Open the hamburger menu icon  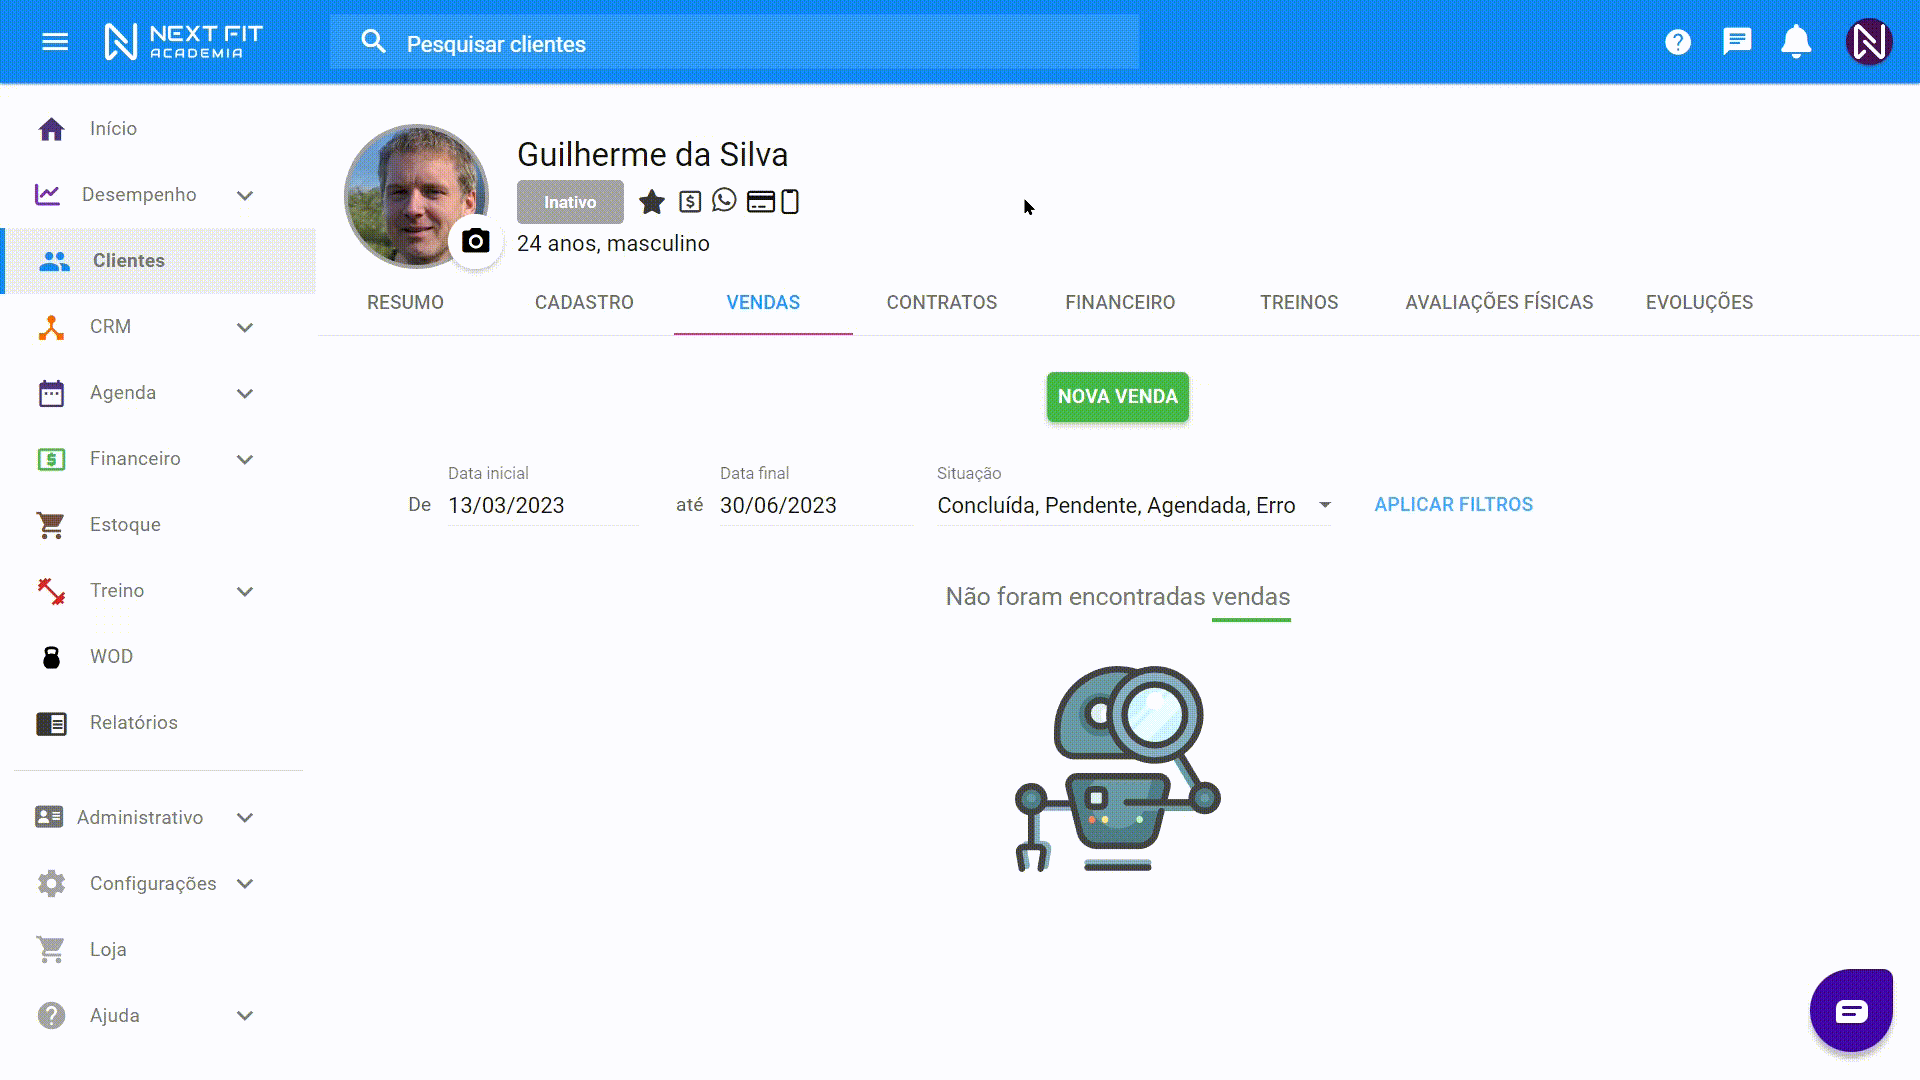tap(55, 42)
